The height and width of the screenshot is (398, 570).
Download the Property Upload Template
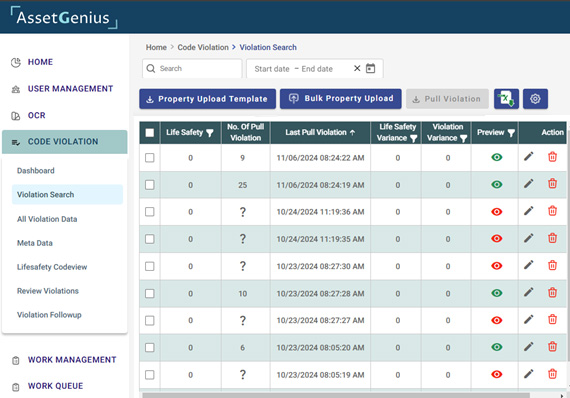(207, 99)
